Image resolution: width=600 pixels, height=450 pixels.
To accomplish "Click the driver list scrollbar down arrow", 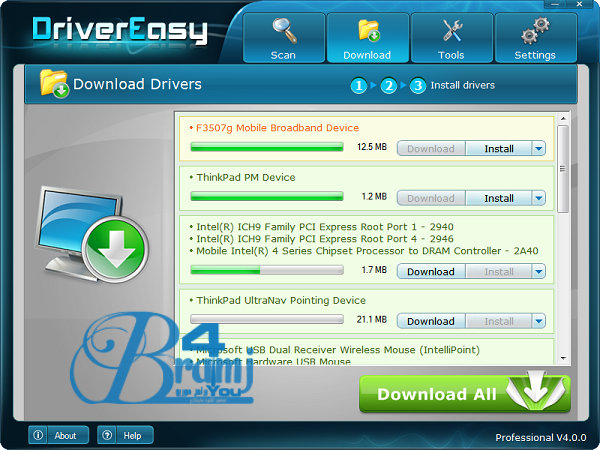I will (563, 358).
